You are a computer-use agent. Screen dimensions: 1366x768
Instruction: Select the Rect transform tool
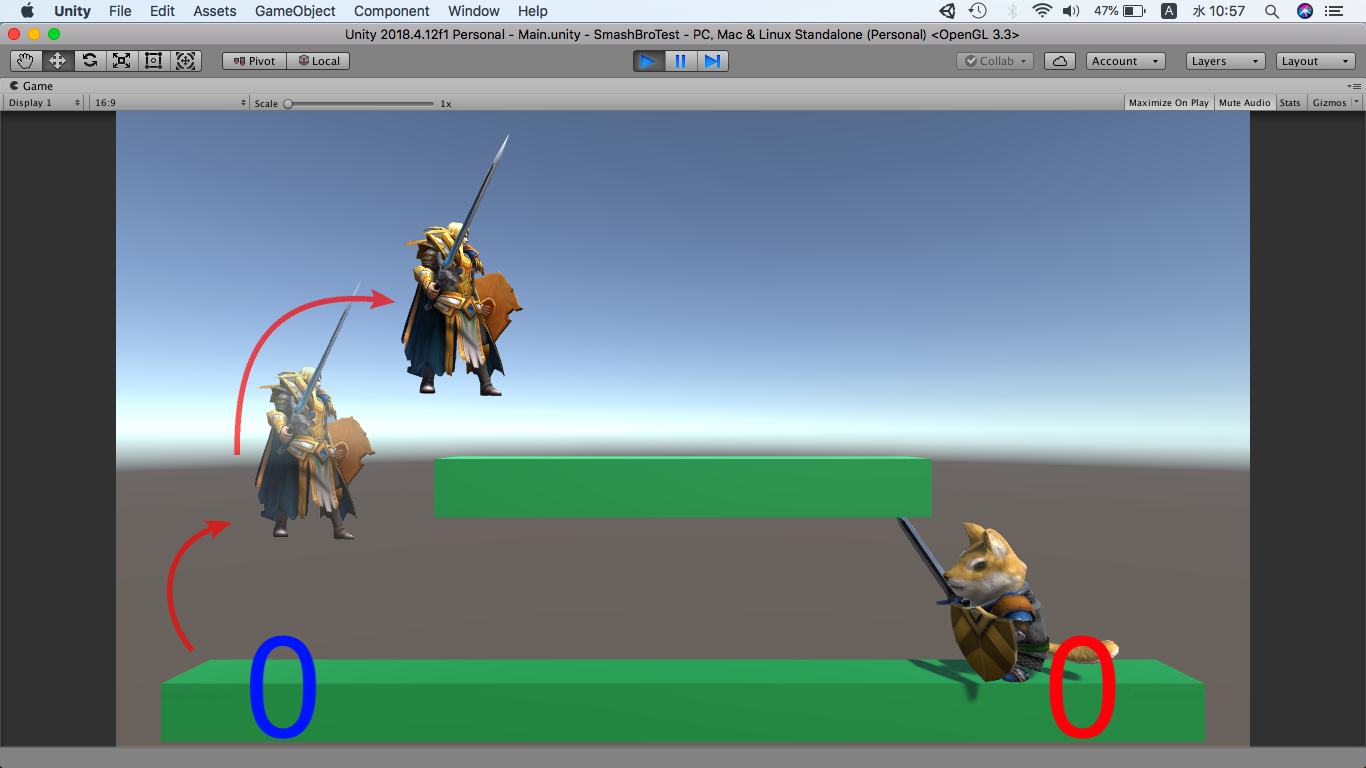[154, 61]
